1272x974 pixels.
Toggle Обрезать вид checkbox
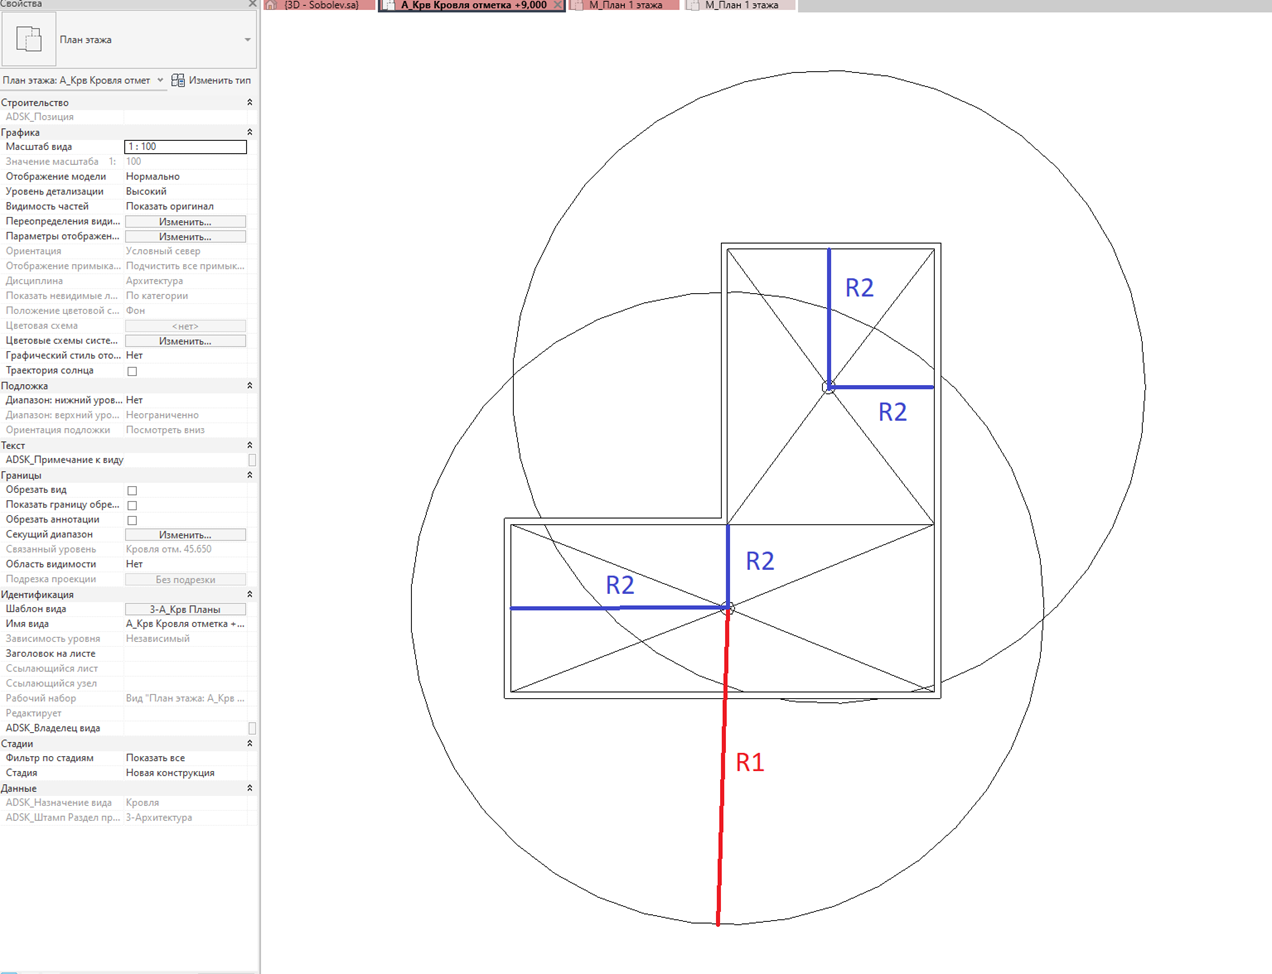pos(132,490)
